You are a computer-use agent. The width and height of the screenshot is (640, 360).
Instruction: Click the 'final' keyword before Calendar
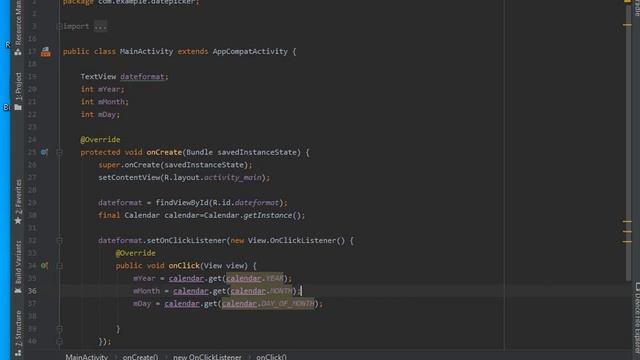click(x=109, y=216)
